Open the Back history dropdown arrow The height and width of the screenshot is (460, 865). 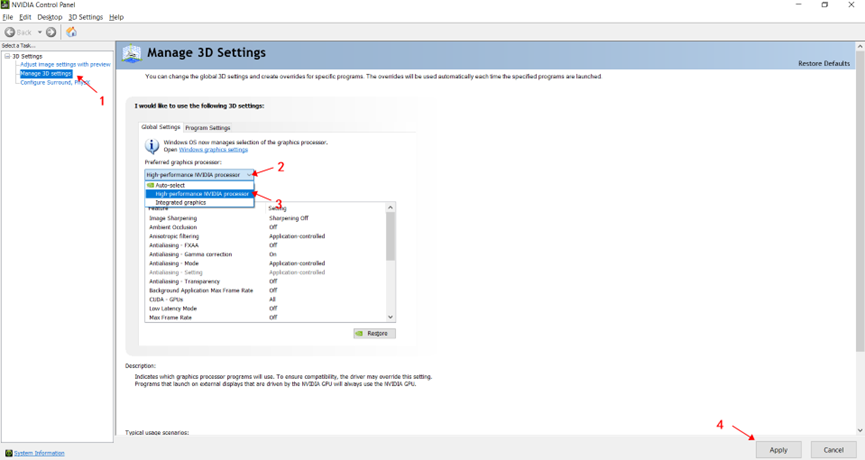click(40, 32)
